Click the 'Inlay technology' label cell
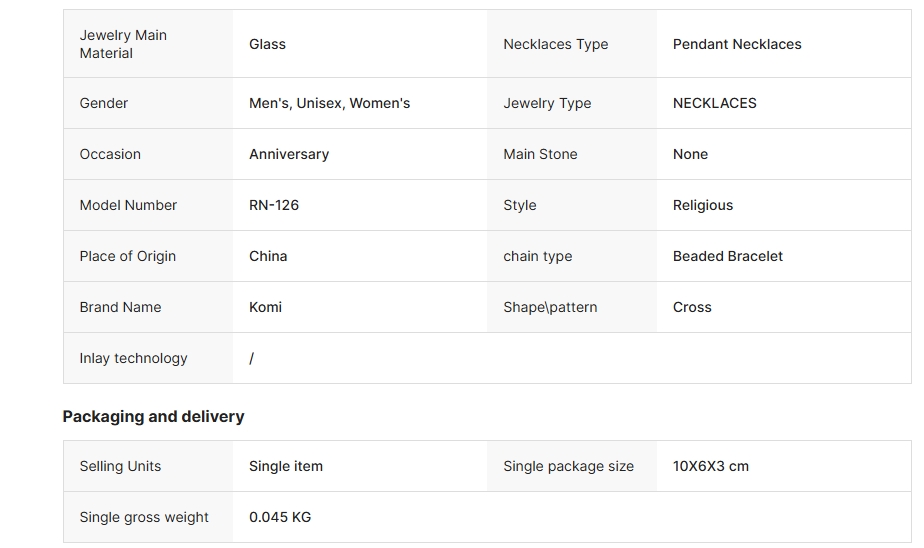This screenshot has width=924, height=548. 133,358
